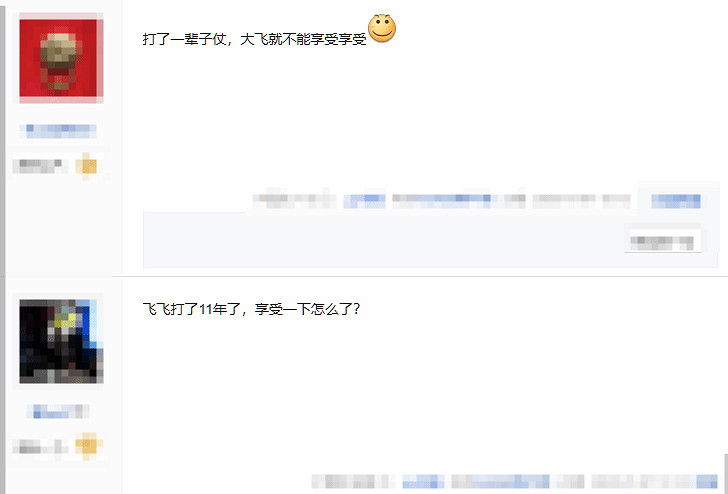This screenshot has height=494, width=728.
Task: Click long blue client link in first post footer
Action: [x=441, y=201]
